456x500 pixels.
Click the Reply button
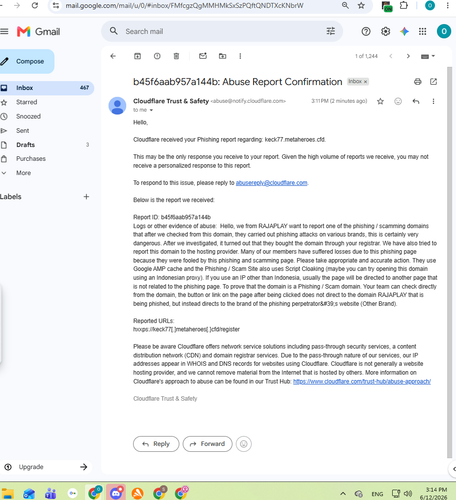pos(156,444)
